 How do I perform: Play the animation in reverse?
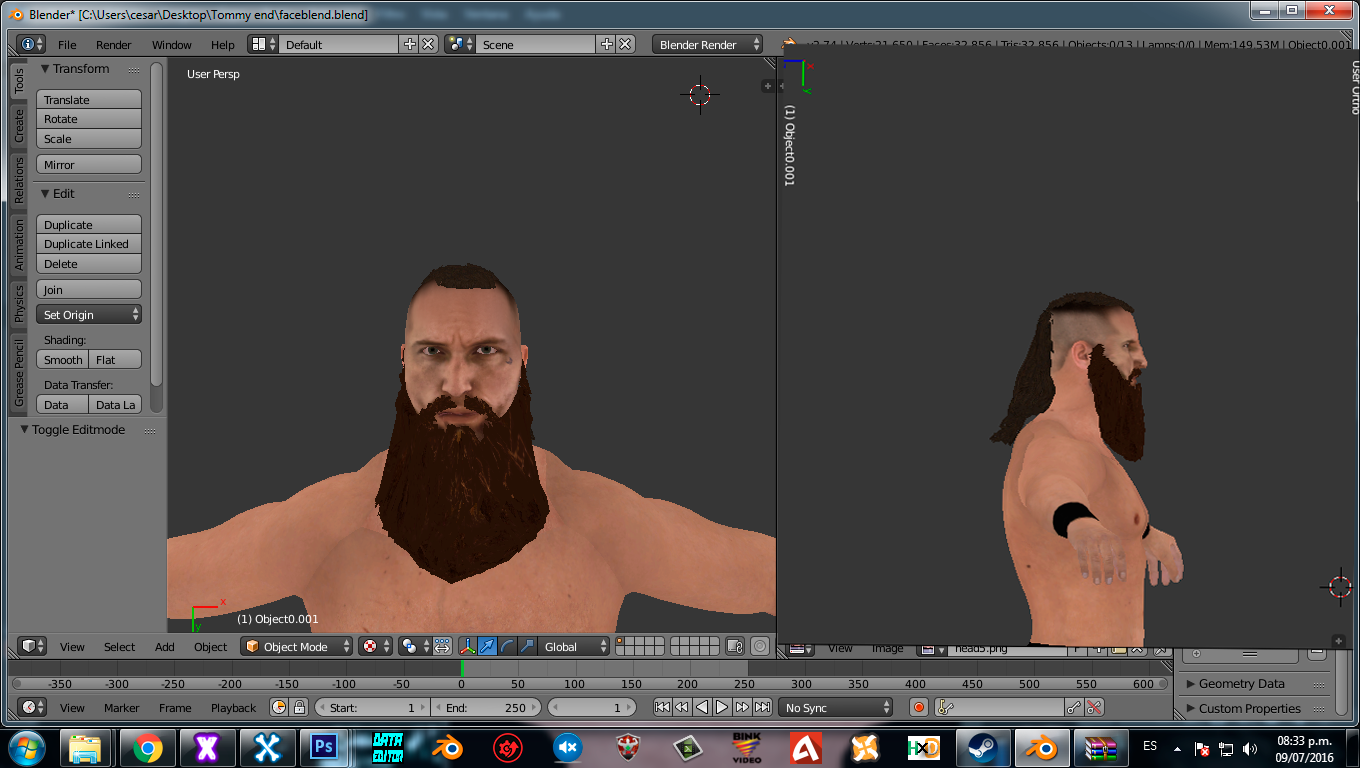[702, 707]
